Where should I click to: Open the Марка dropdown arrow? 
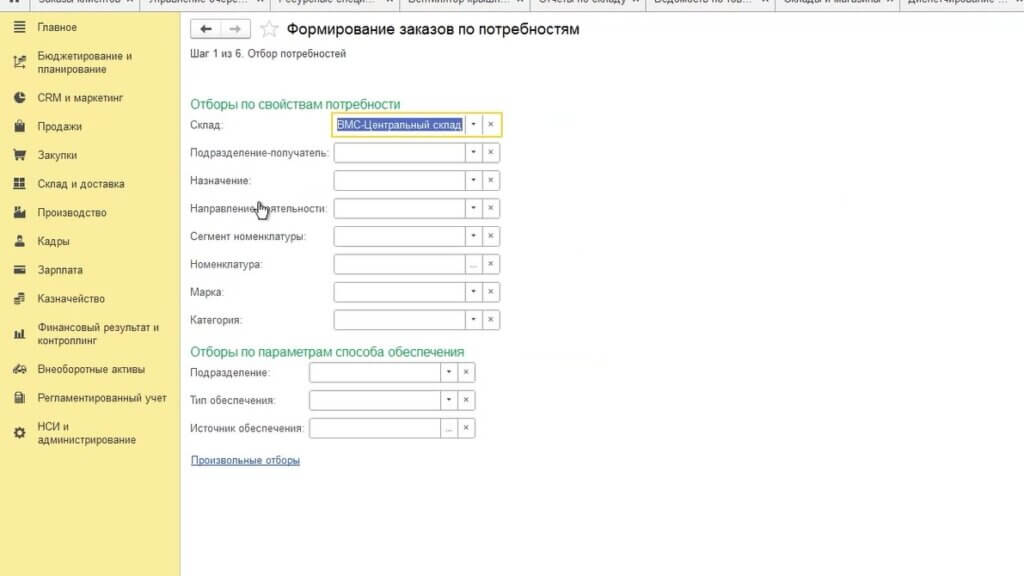pyautogui.click(x=473, y=293)
